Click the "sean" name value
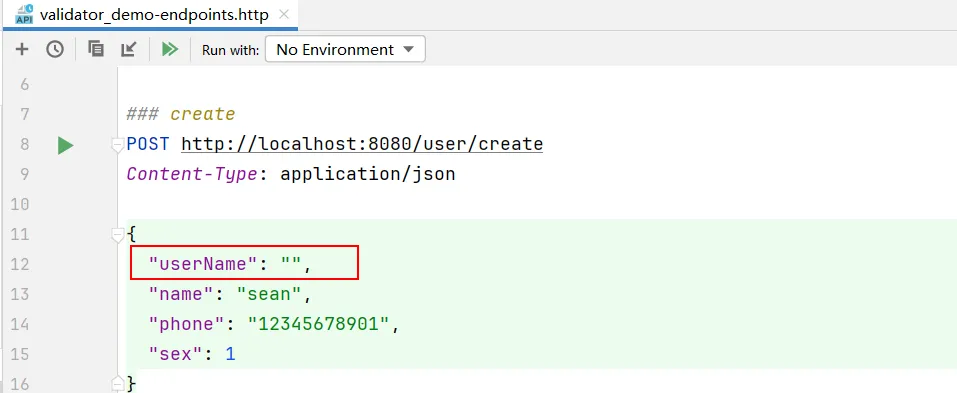The width and height of the screenshot is (957, 393). point(269,294)
